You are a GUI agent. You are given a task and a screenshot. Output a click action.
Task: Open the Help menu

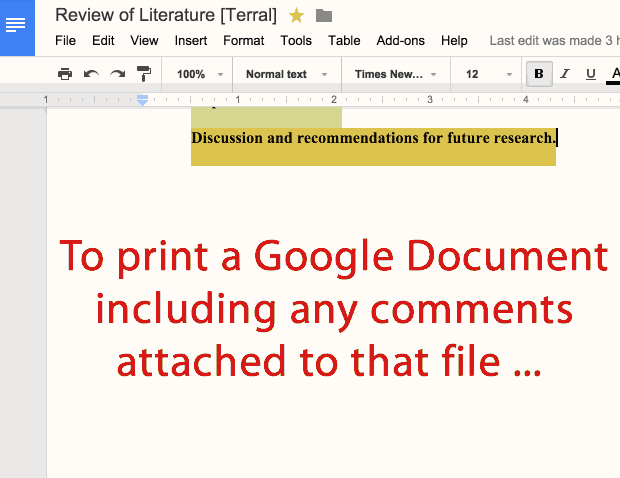[x=454, y=40]
